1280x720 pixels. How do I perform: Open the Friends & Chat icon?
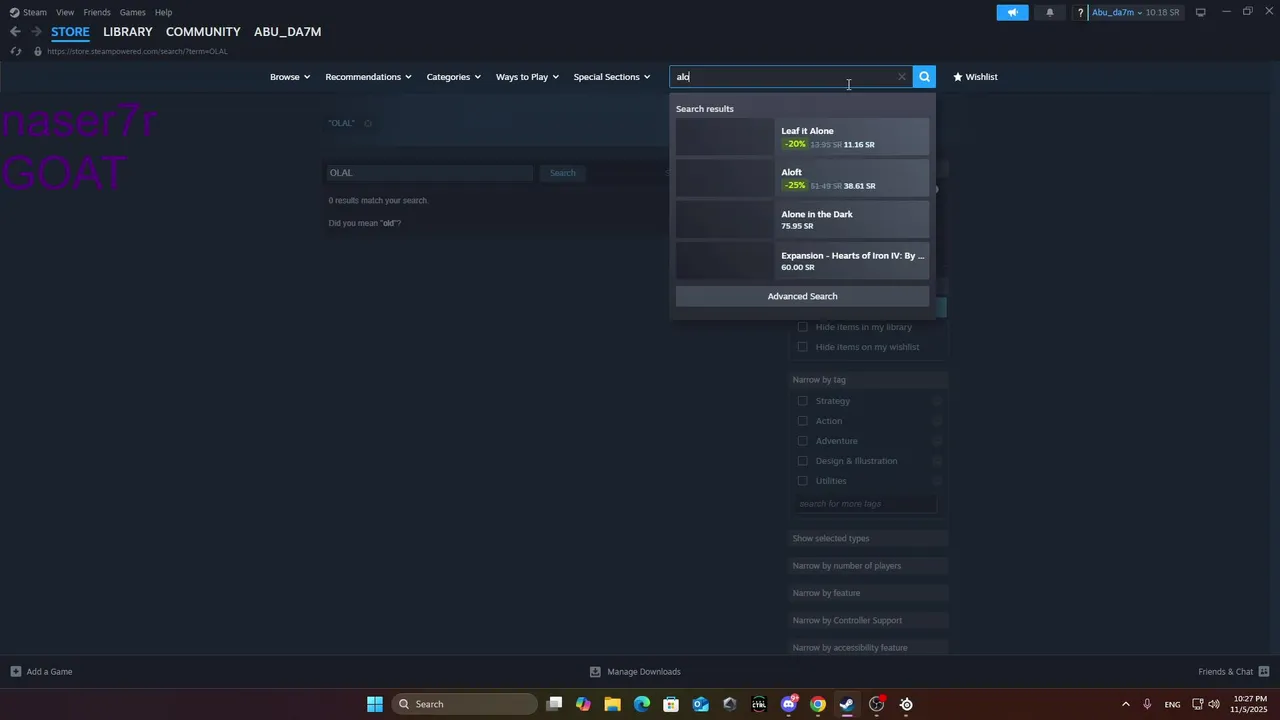tap(1264, 672)
